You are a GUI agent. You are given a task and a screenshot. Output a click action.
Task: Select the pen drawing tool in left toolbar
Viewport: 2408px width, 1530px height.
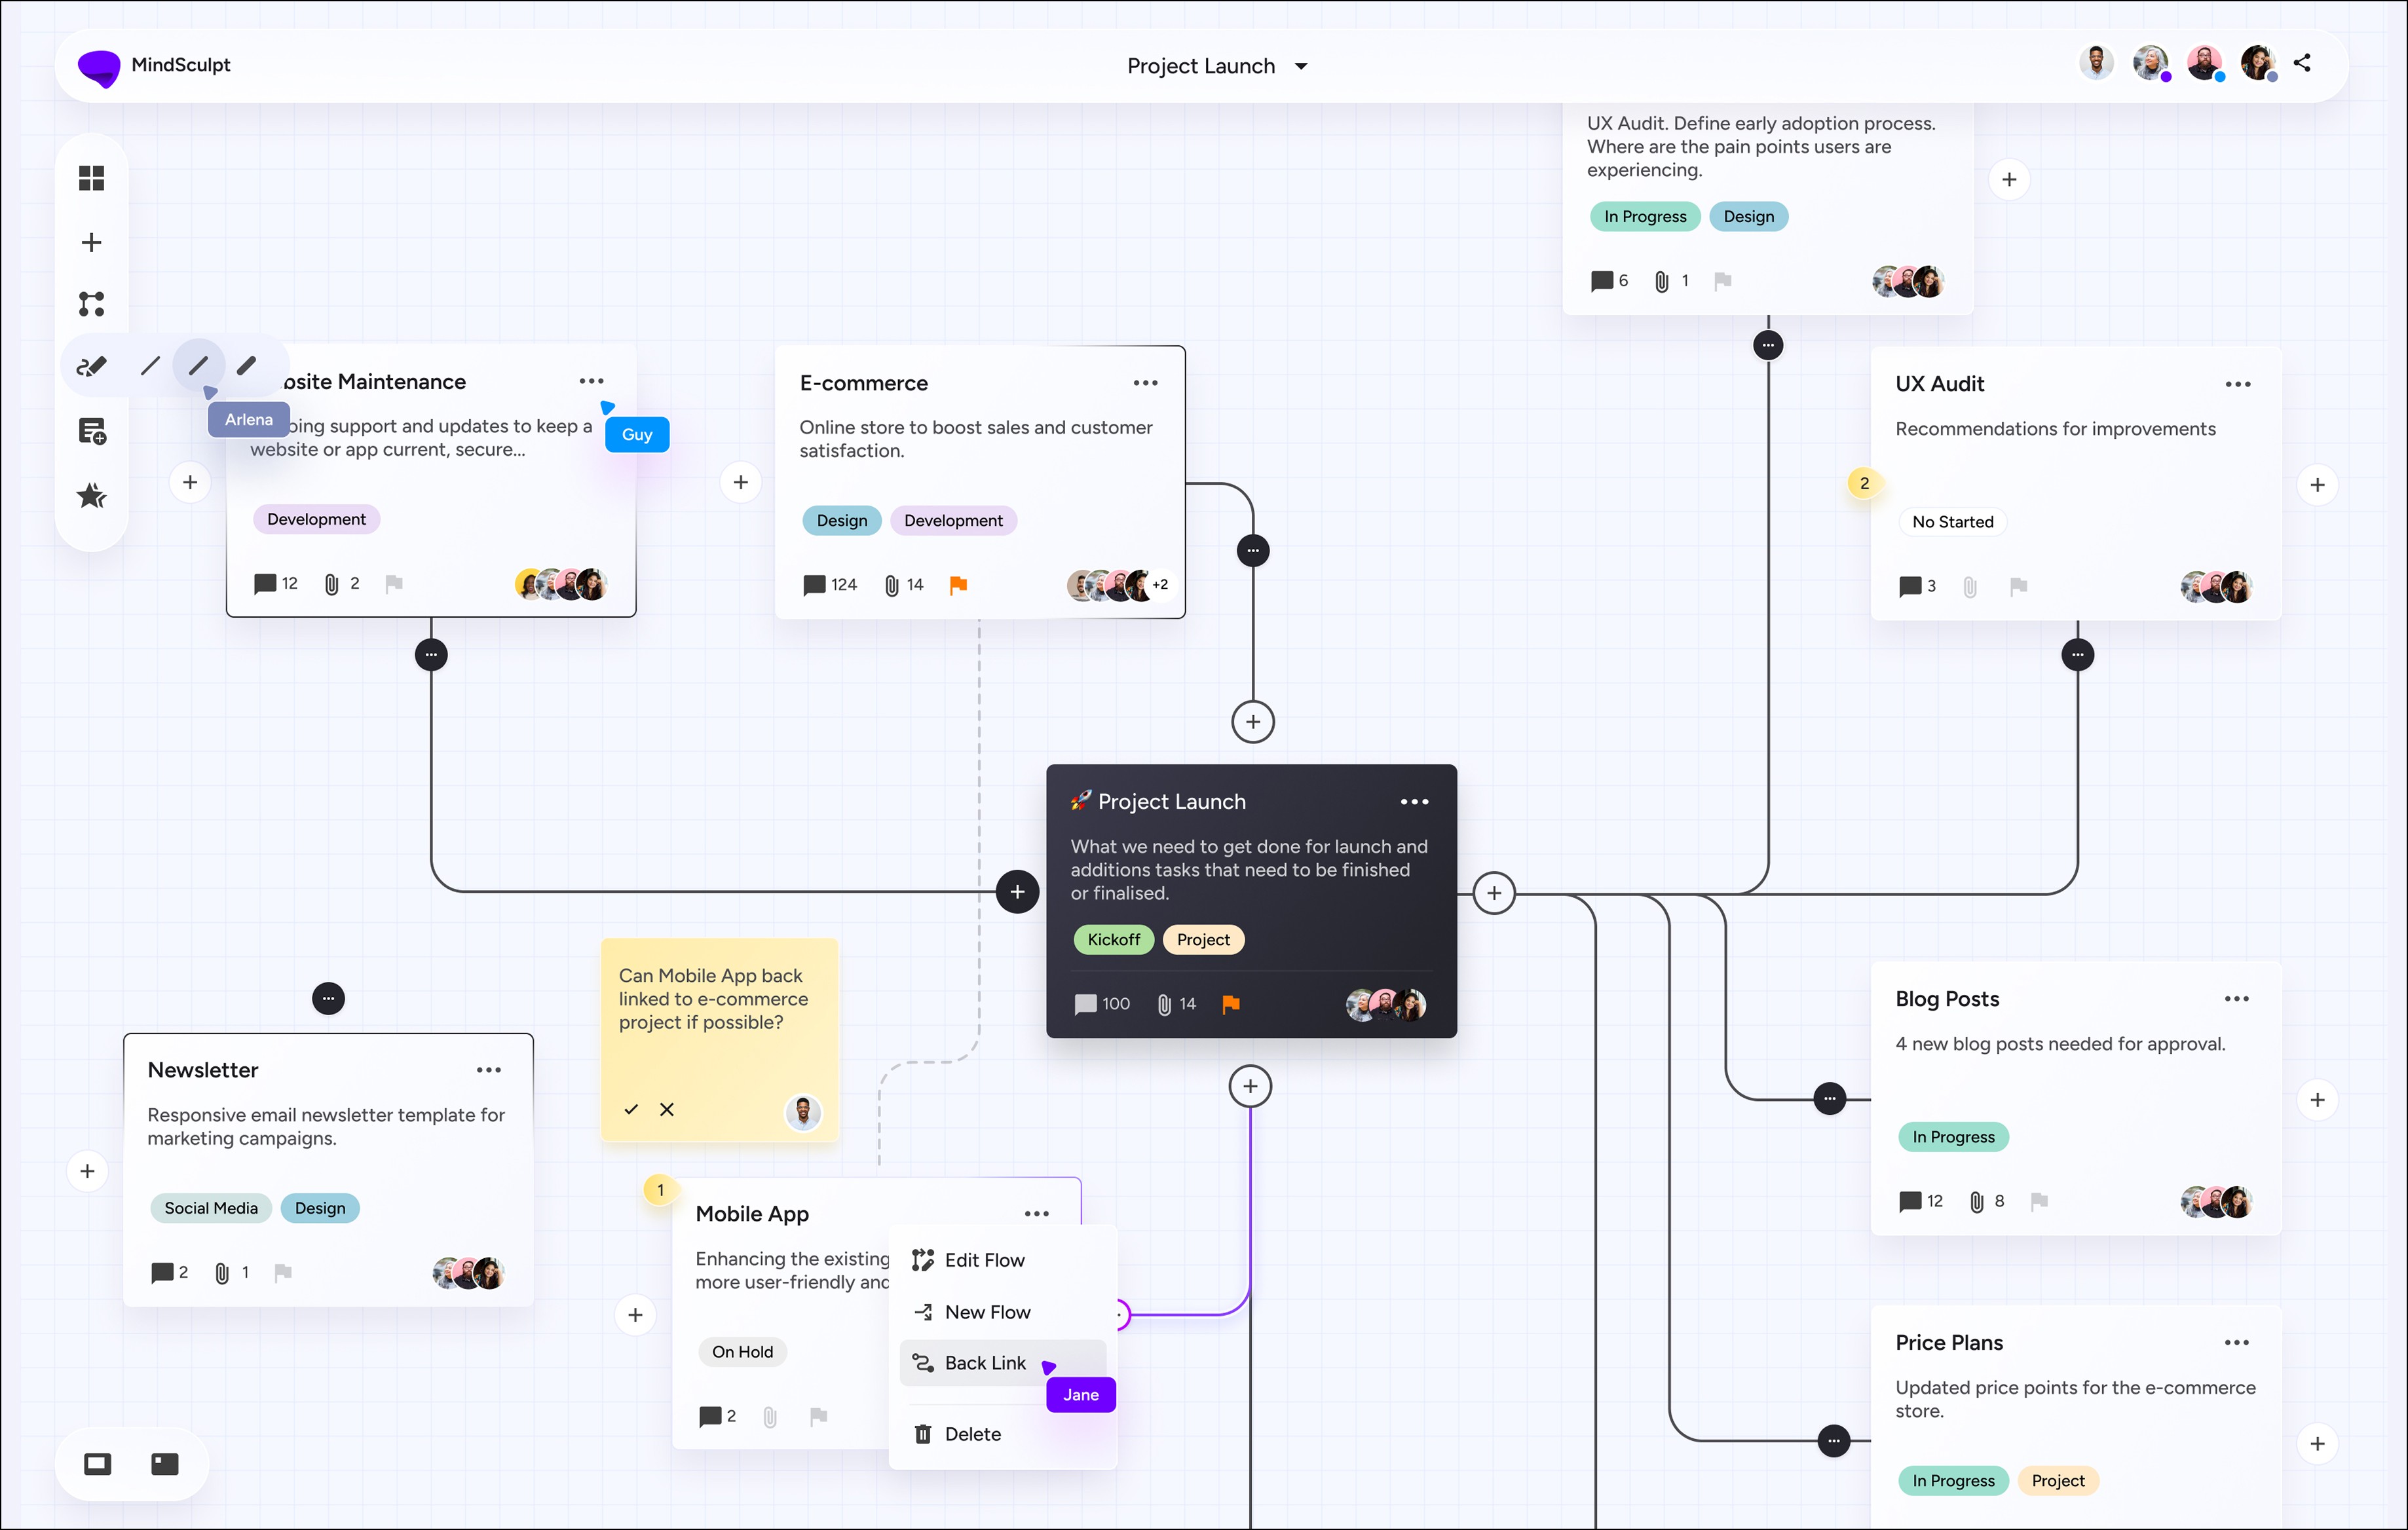(91, 366)
